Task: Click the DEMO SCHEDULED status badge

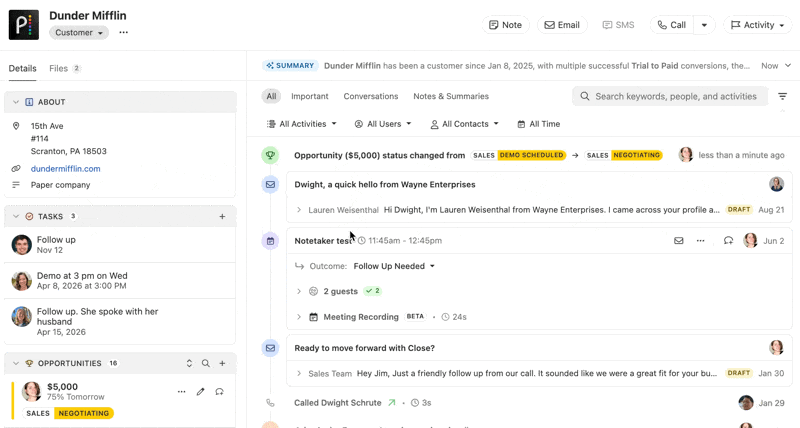Action: point(531,155)
